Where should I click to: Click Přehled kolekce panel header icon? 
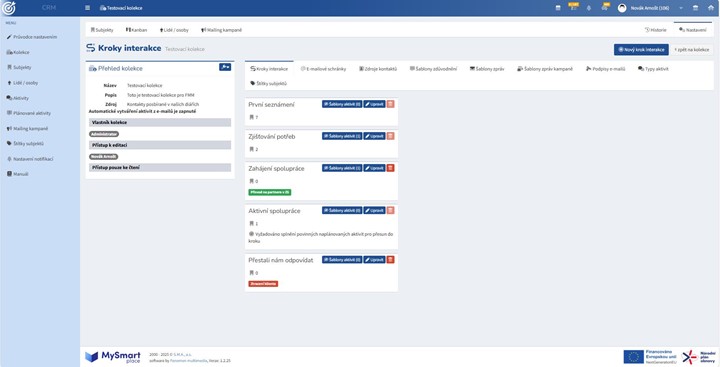pyautogui.click(x=92, y=68)
